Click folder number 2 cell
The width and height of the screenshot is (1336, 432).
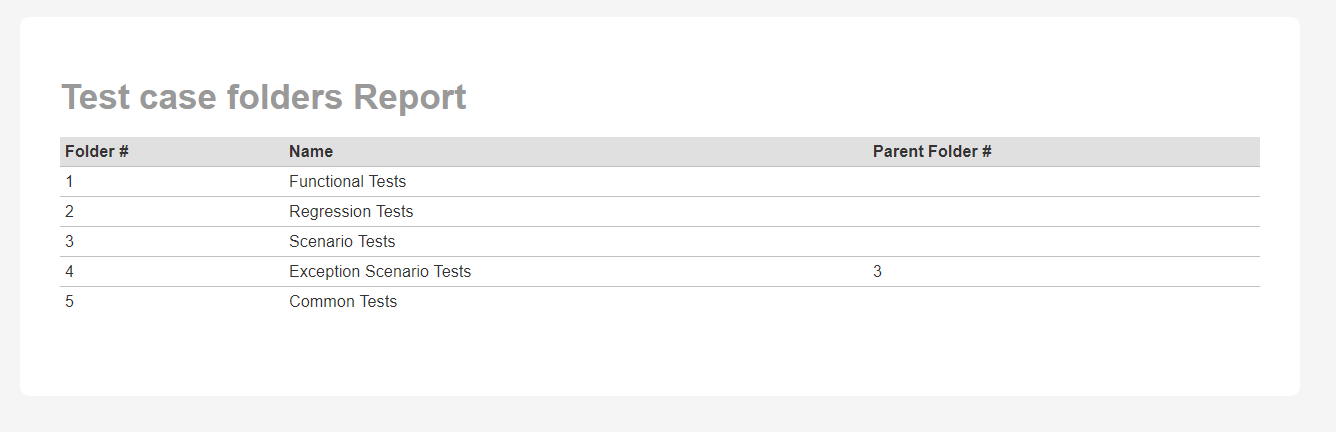click(70, 212)
